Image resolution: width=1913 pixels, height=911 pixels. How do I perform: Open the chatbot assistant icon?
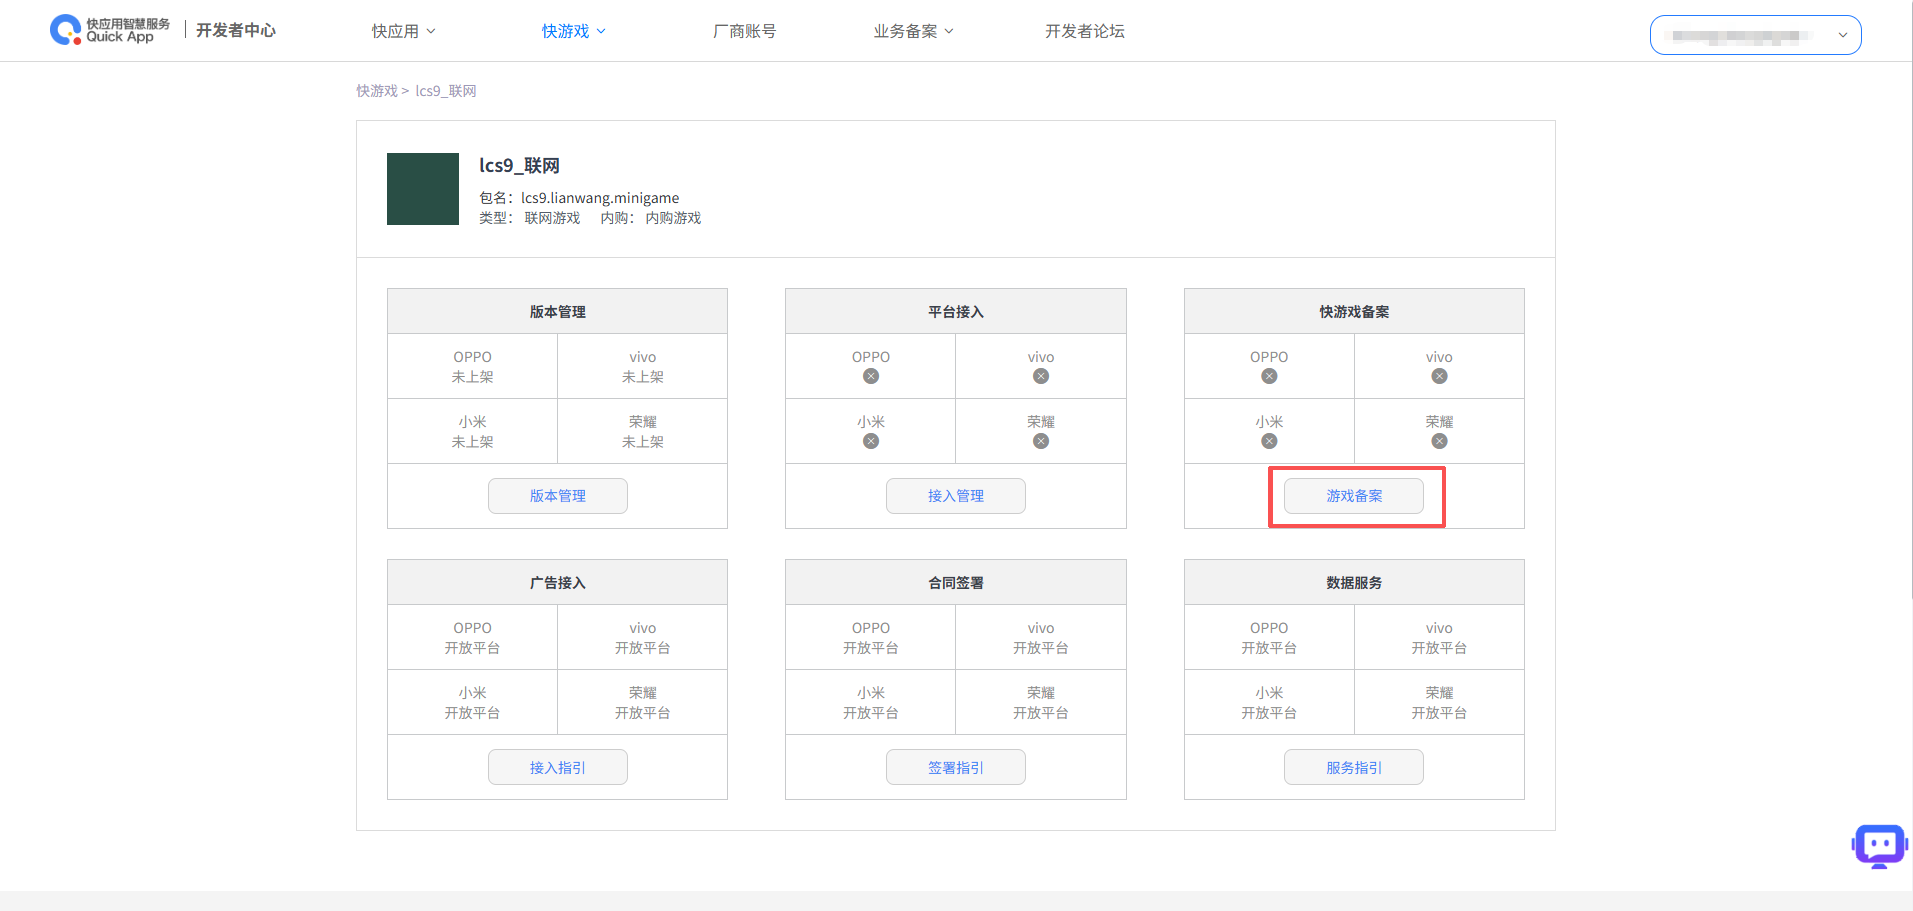(1879, 846)
